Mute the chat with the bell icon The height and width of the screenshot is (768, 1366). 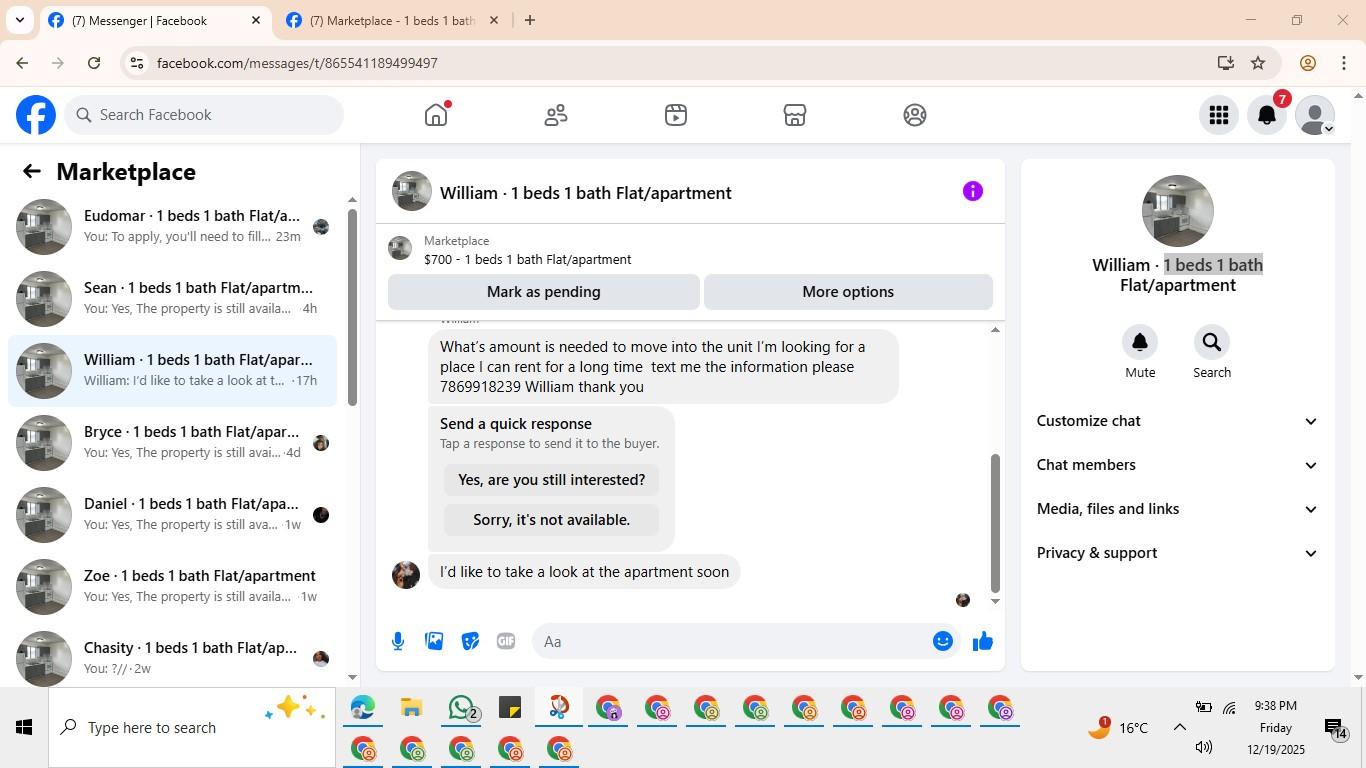coord(1140,343)
